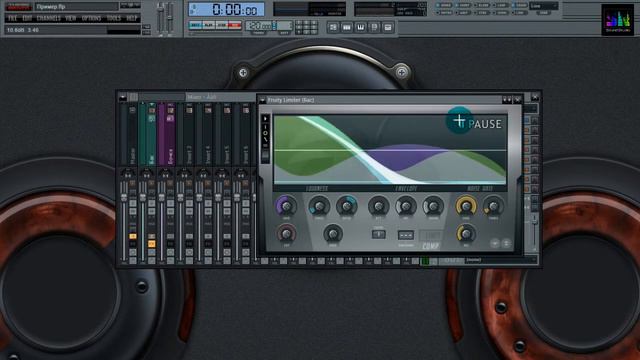Toggle pattern/song mode switch beside Play
This screenshot has width=640, height=360.
pyautogui.click(x=196, y=25)
